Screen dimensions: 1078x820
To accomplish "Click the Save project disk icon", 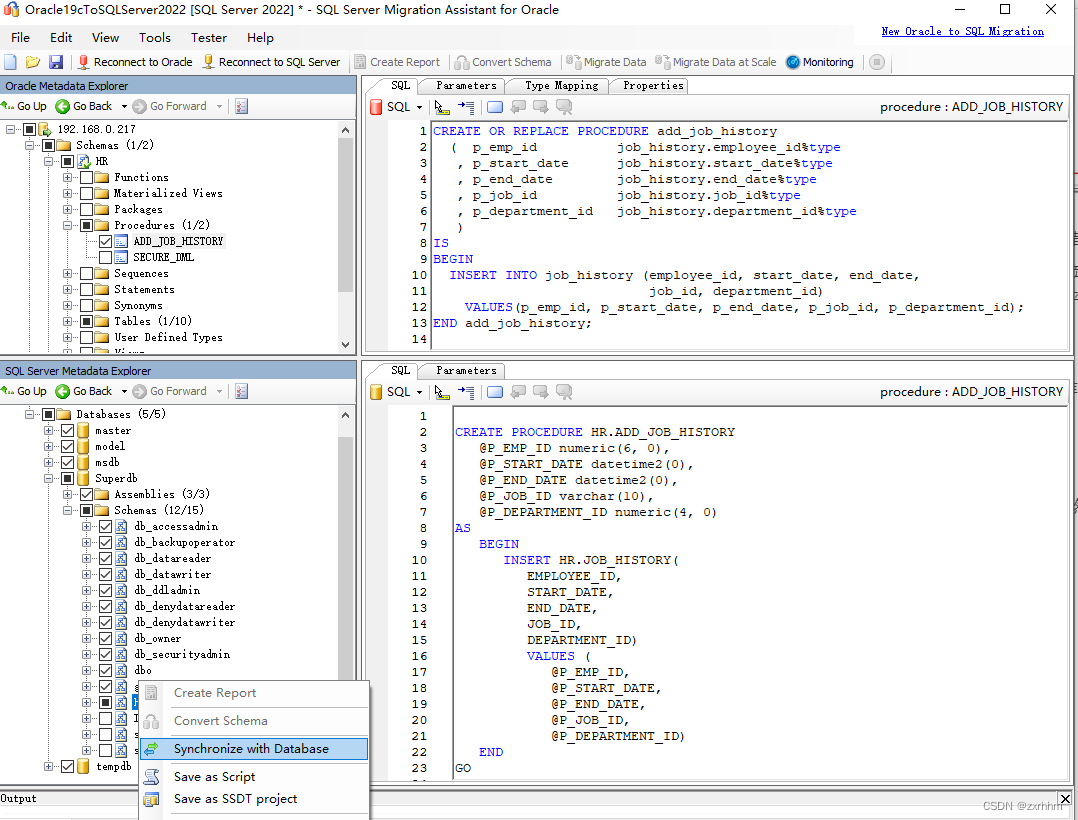I will tap(56, 62).
